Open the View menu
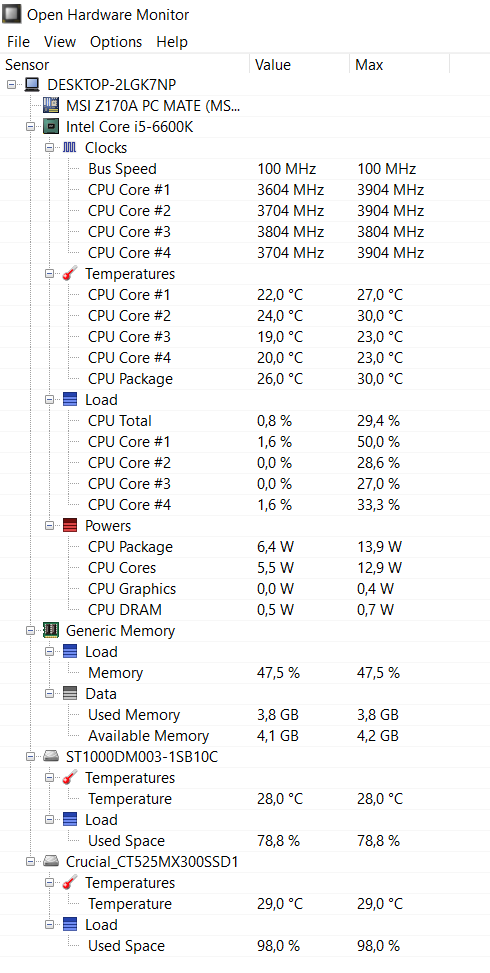This screenshot has height=973, width=490. 60,42
